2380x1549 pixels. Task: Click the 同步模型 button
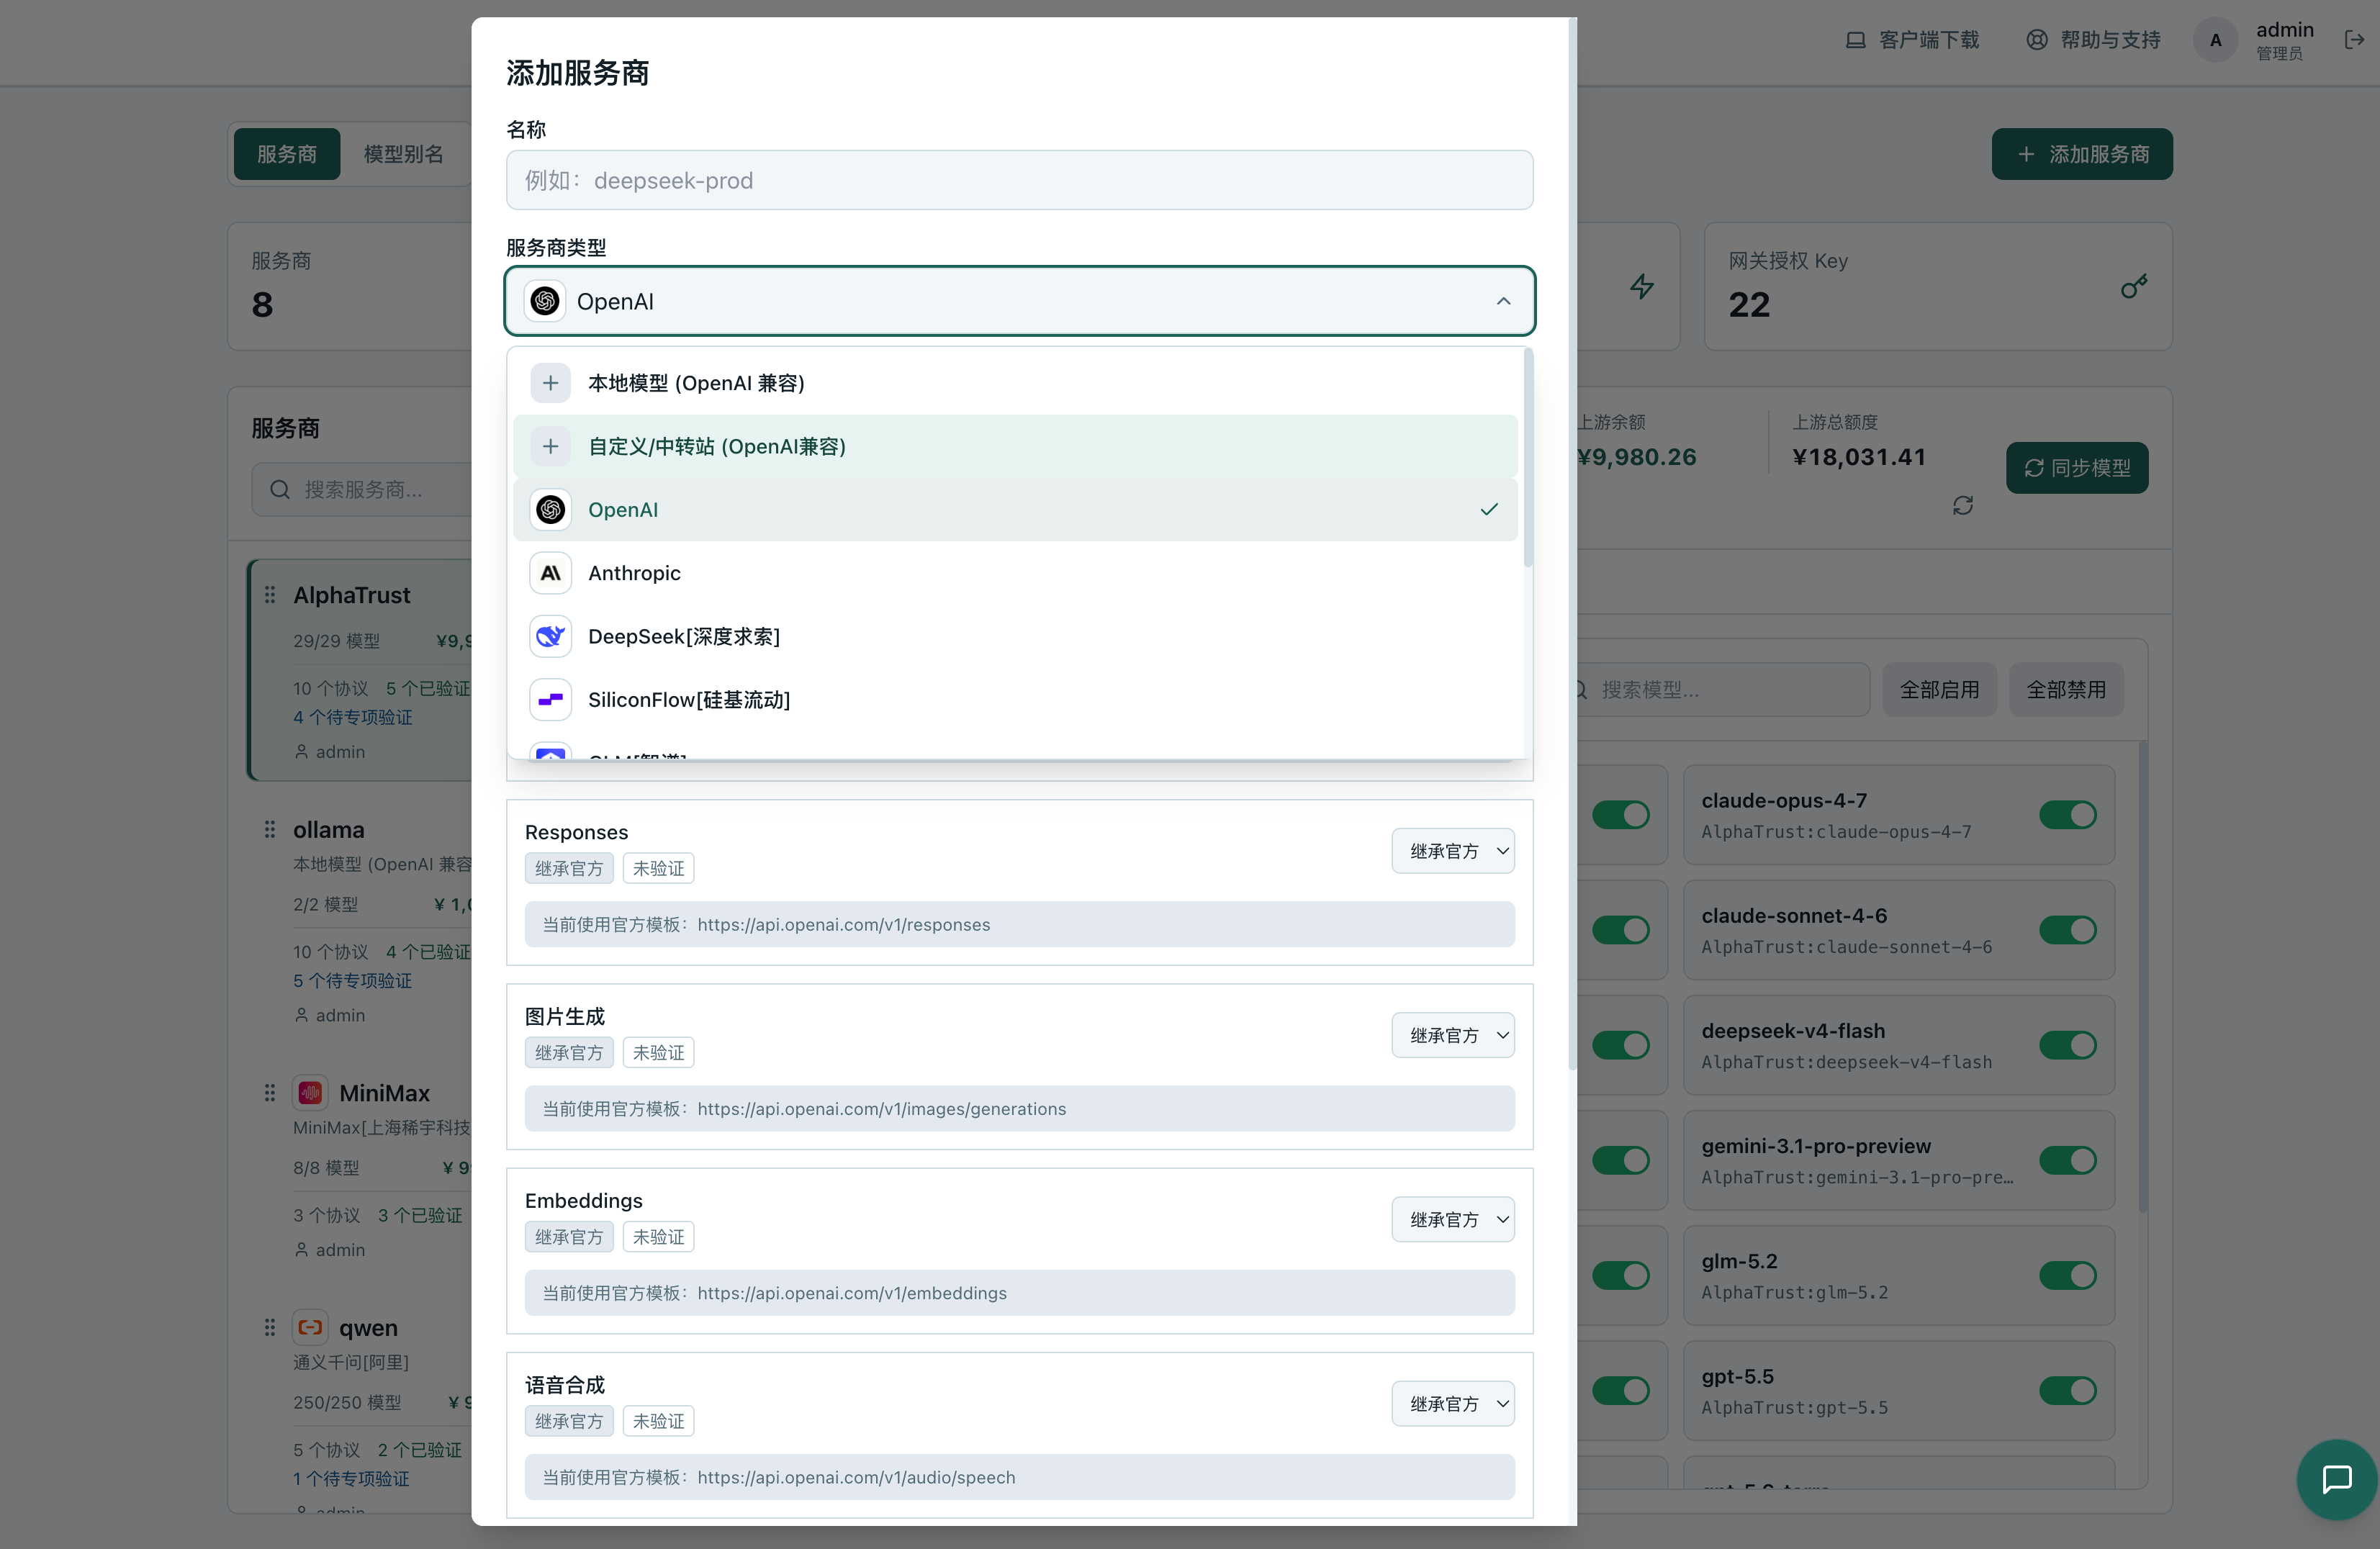tap(2077, 468)
